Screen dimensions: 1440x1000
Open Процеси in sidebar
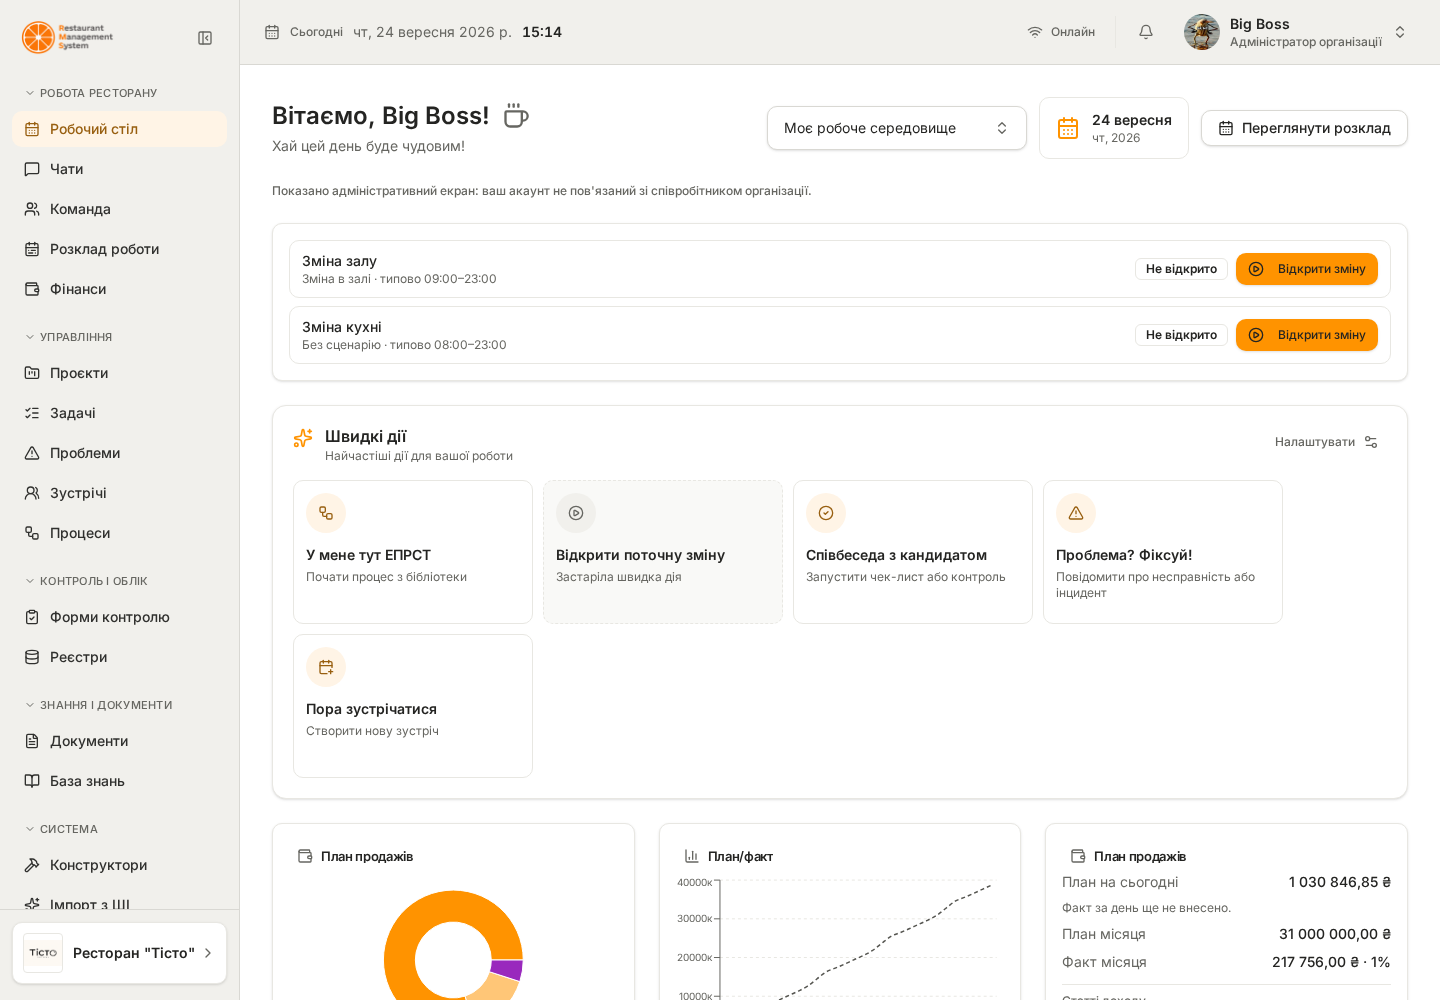coord(120,533)
